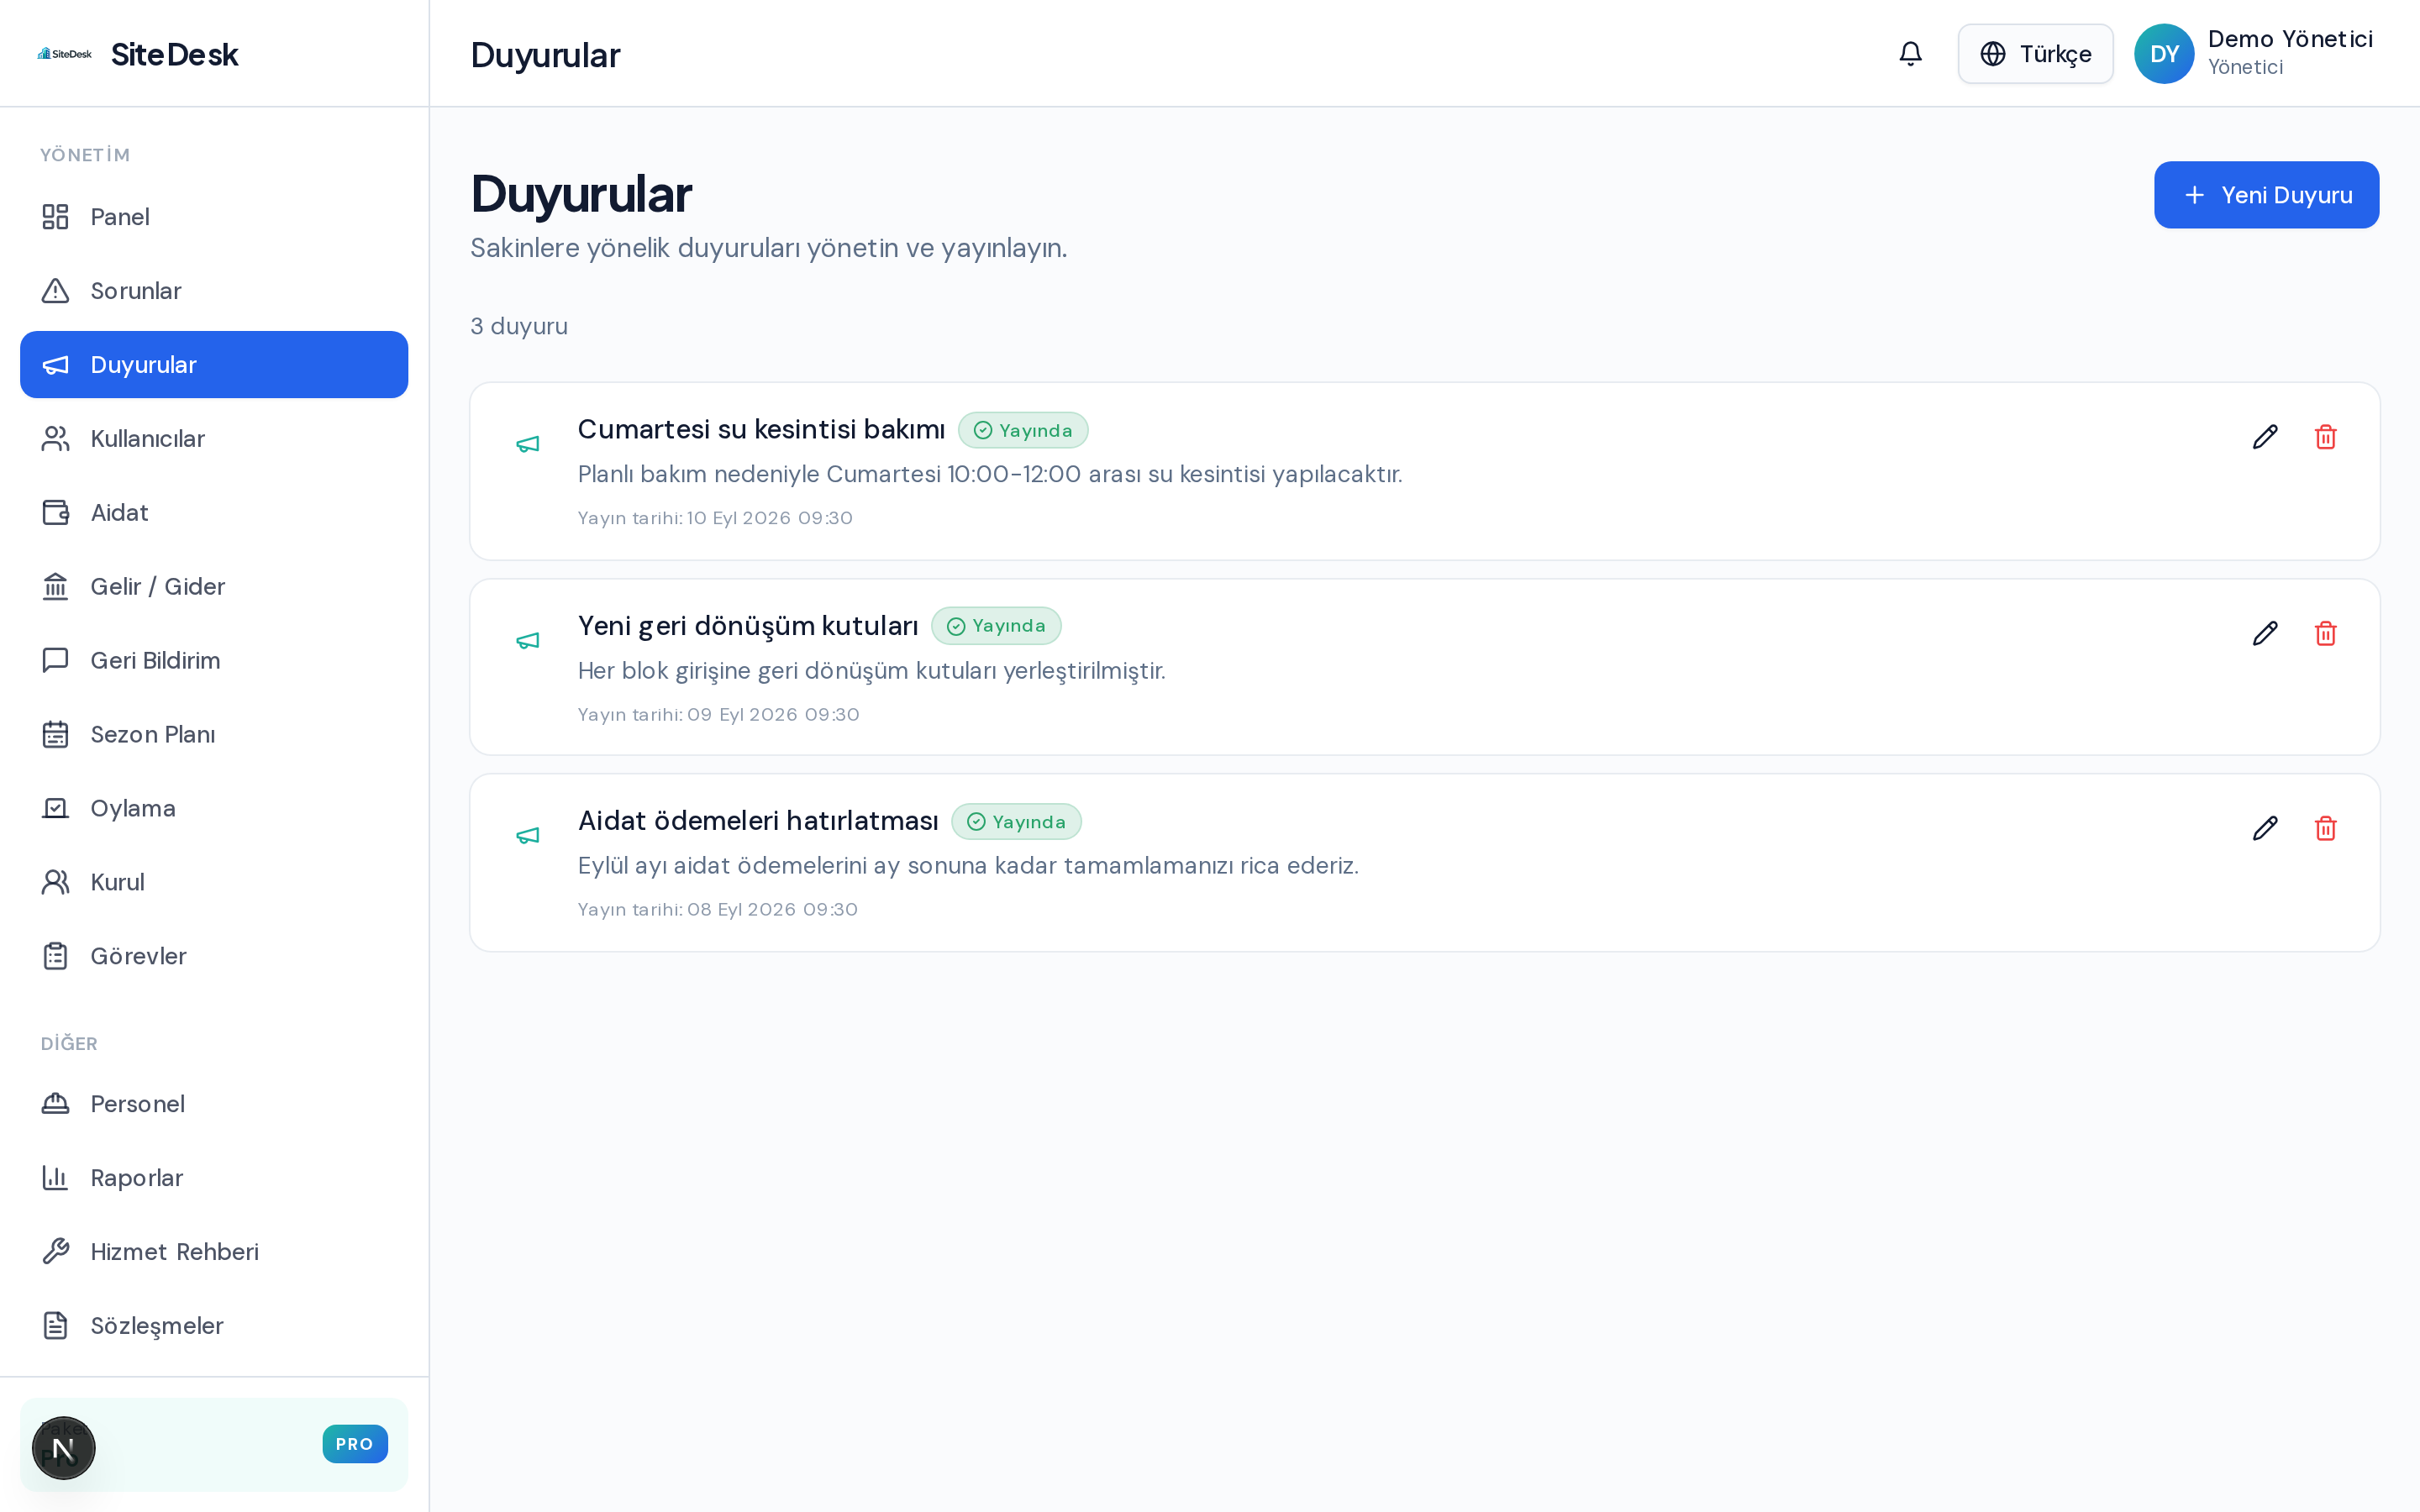The height and width of the screenshot is (1512, 2420).
Task: Open Panel in the sidebar
Action: [x=214, y=217]
